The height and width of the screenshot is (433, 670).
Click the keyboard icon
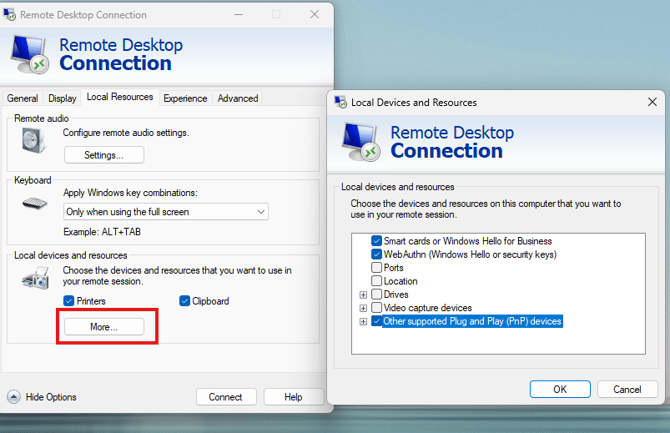point(35,203)
